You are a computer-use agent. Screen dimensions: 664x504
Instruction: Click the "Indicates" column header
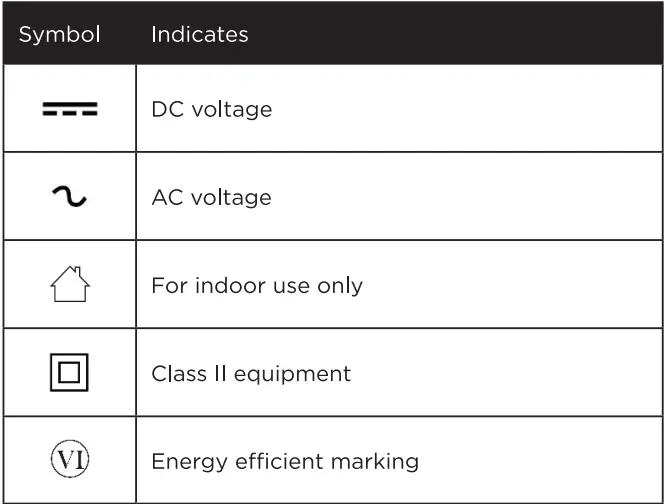point(199,34)
